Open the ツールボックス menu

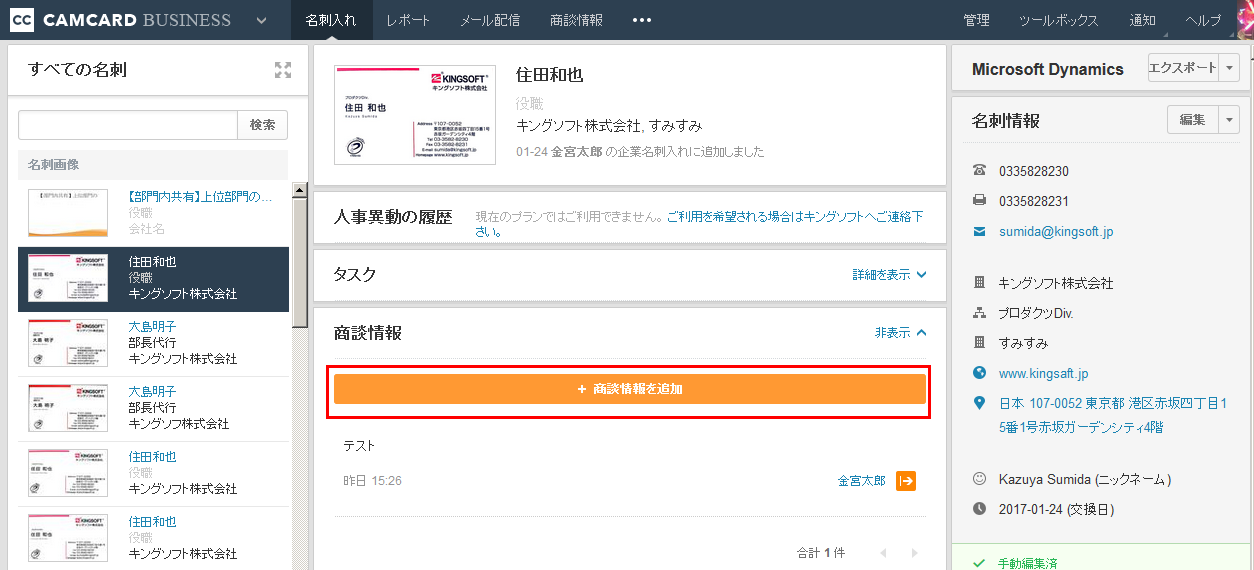pos(1059,20)
